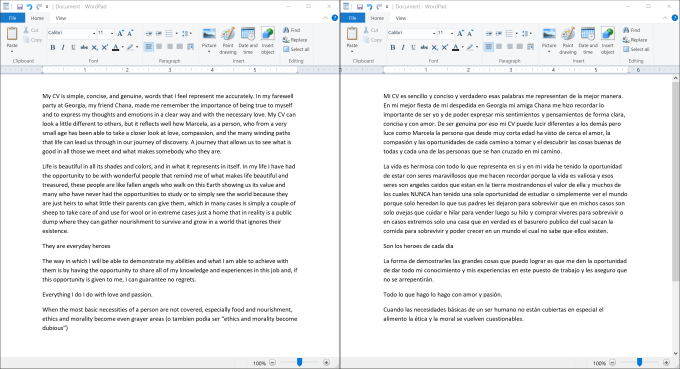Click Select all in left WordPad window
Screen dimensions: 680x369
296,49
